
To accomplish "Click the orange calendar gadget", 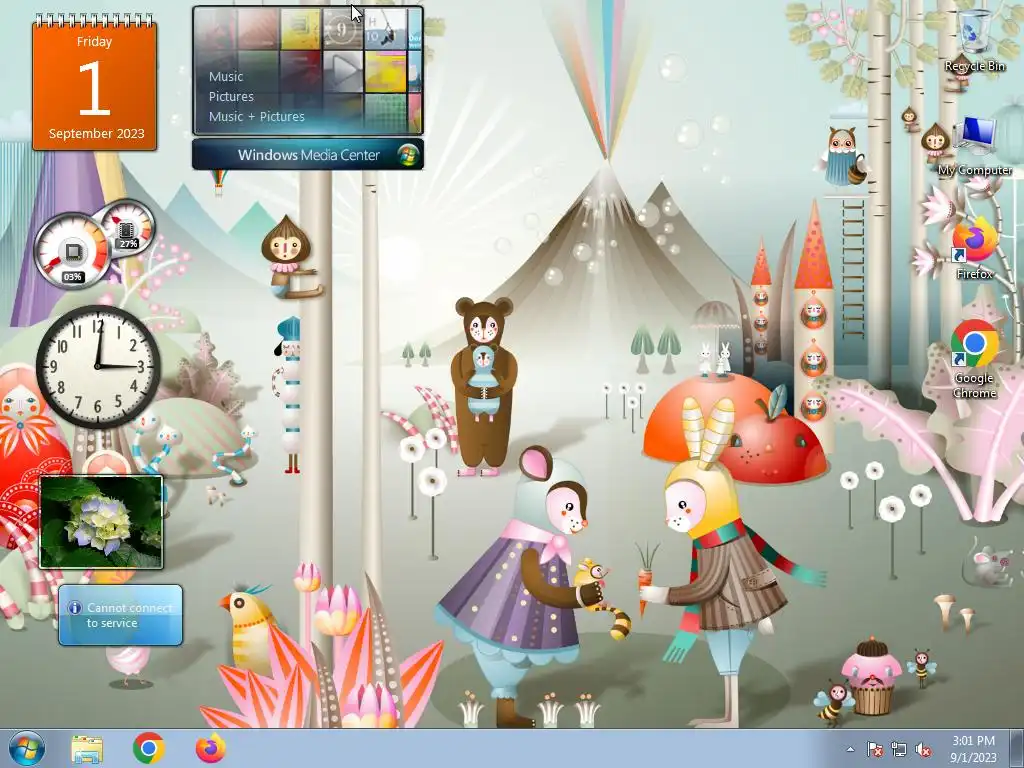I will 95,83.
